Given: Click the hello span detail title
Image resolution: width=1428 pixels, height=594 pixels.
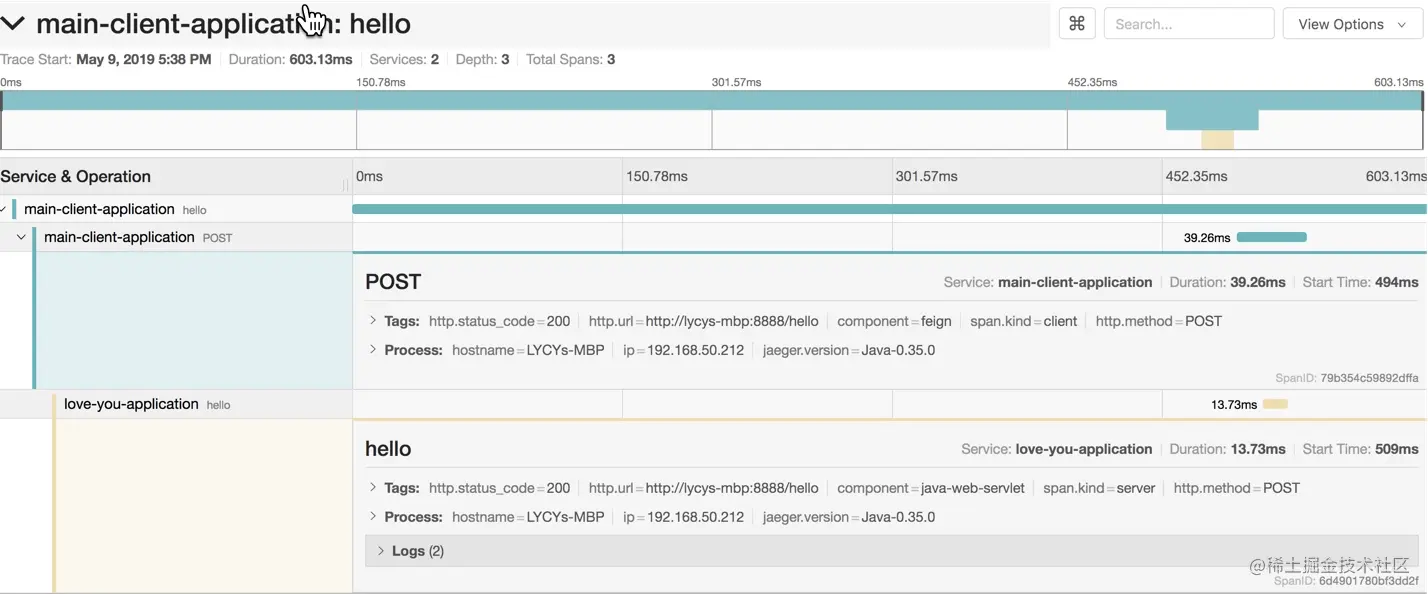Looking at the screenshot, I should click(x=388, y=449).
